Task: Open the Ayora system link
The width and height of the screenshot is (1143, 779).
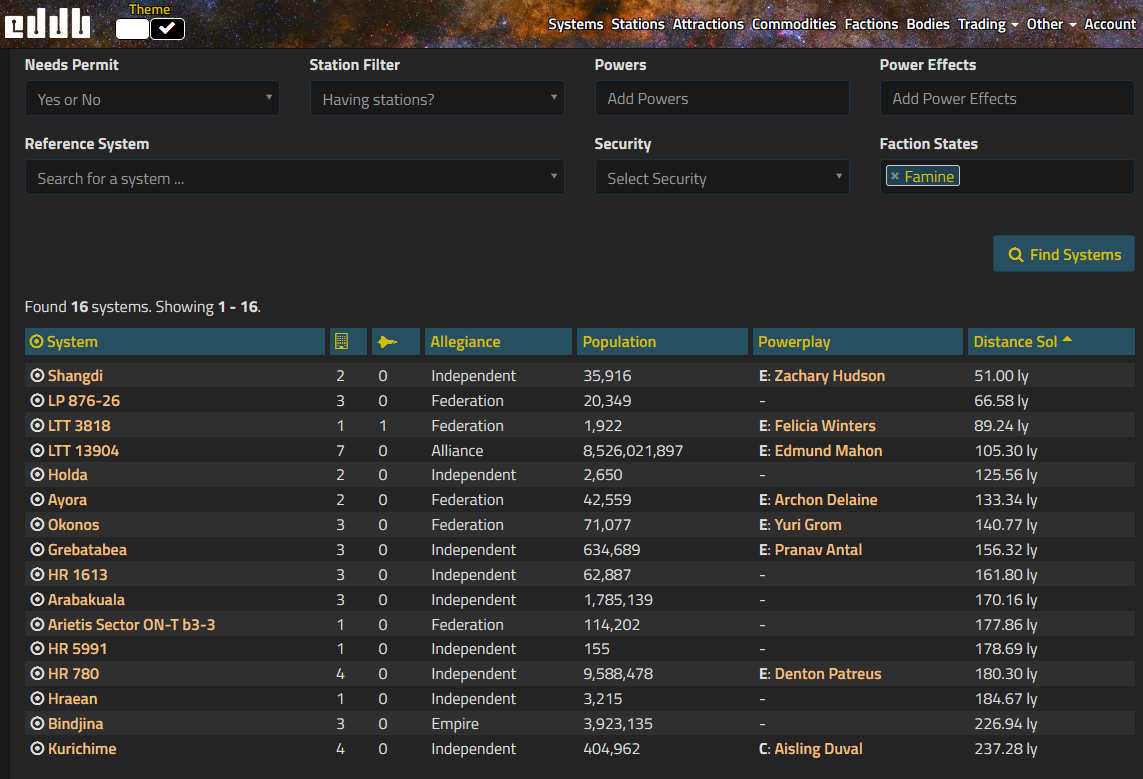Action: (67, 500)
